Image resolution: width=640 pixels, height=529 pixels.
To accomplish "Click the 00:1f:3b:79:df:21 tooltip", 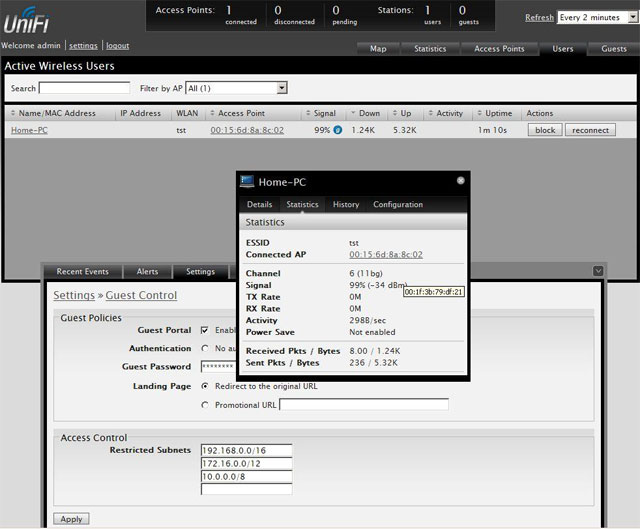I will click(433, 291).
